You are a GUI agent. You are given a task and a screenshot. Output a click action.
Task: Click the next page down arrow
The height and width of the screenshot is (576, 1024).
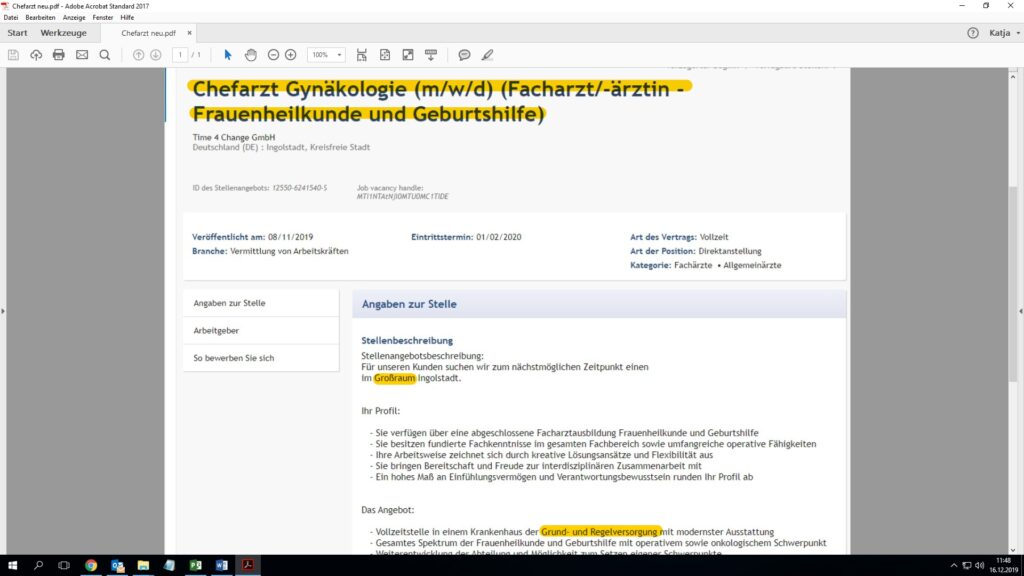pos(155,55)
